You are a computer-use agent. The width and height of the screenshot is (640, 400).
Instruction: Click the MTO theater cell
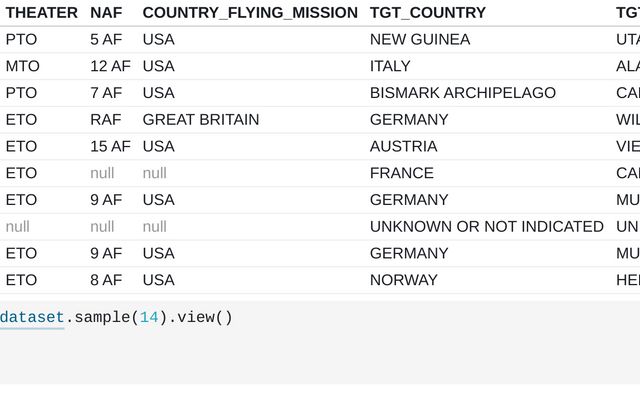click(x=21, y=66)
